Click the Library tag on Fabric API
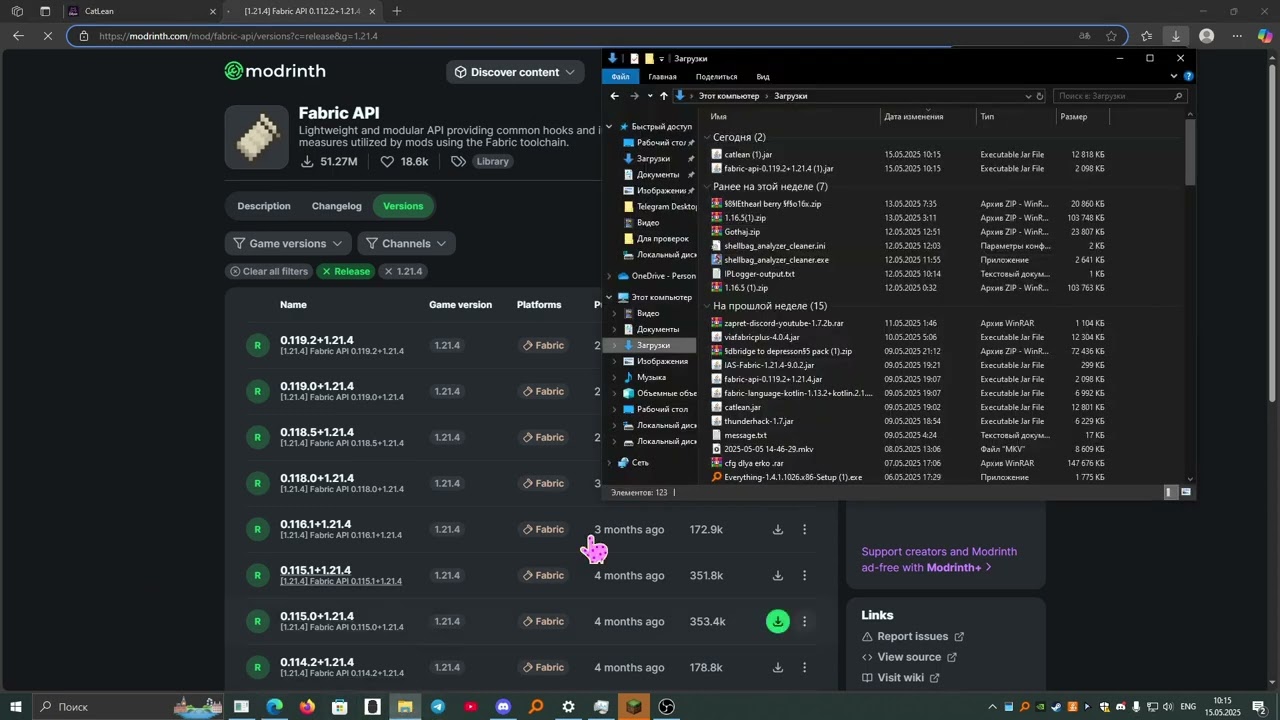 tap(492, 162)
